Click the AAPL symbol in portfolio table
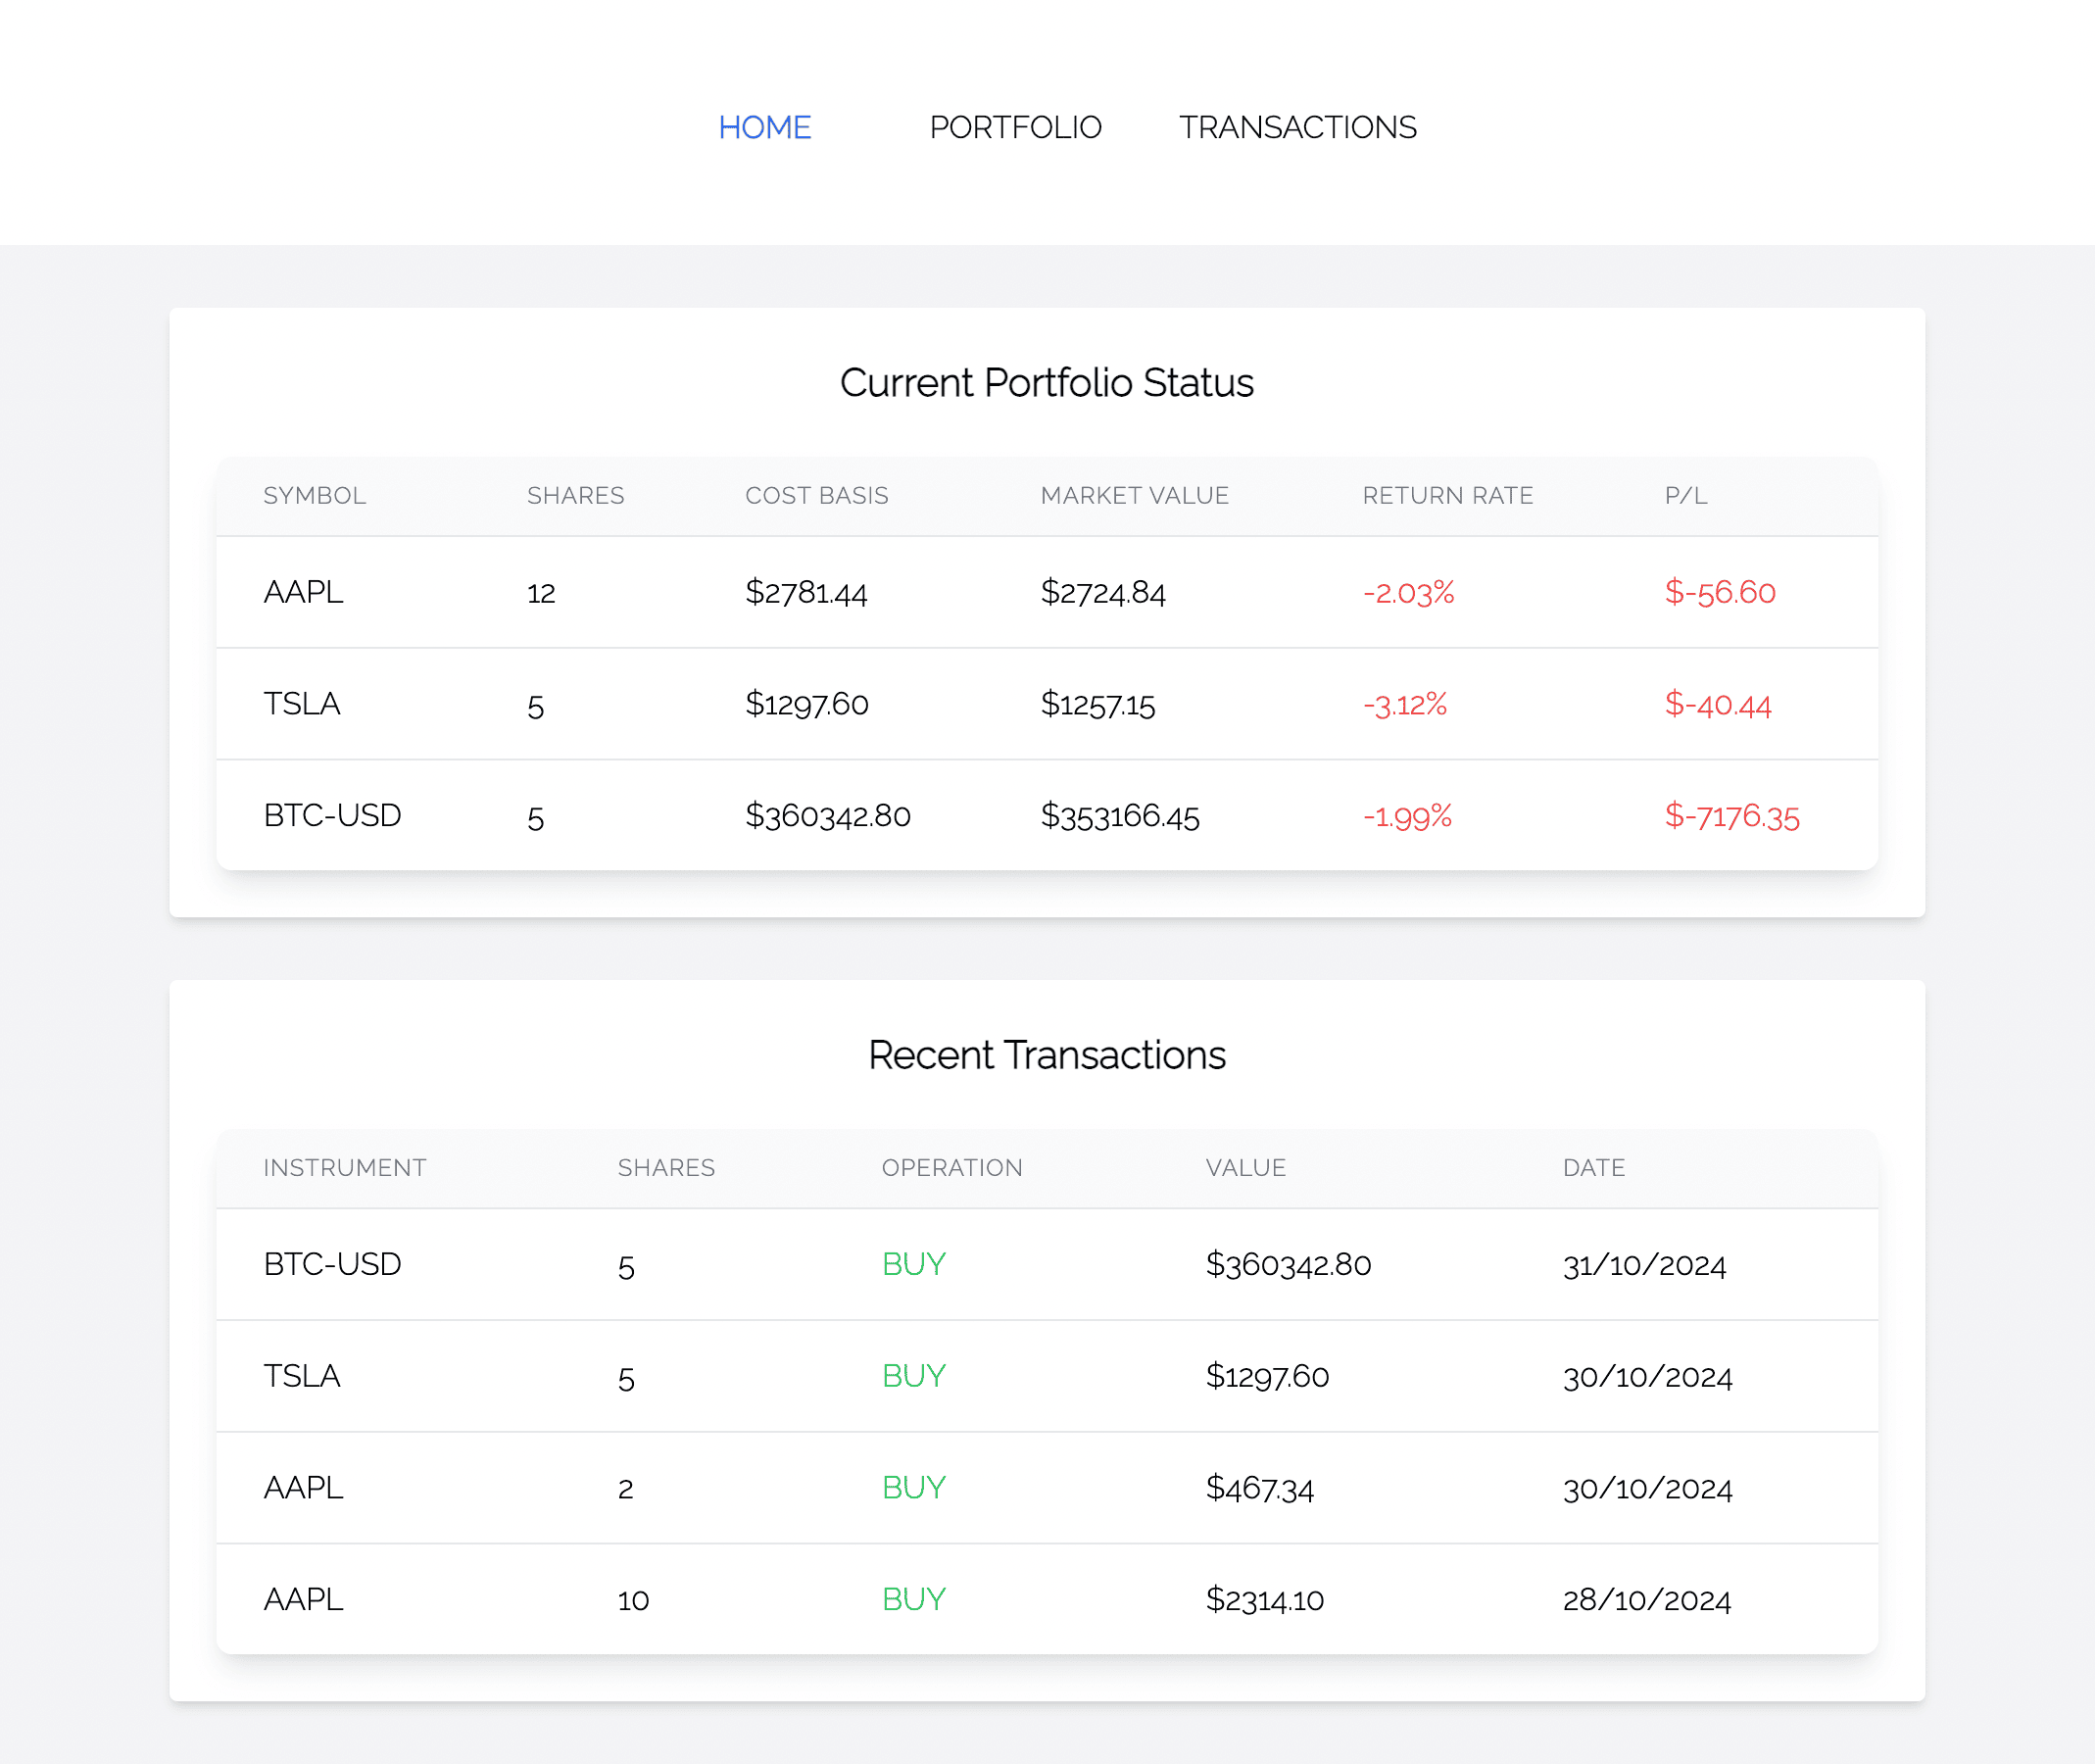Viewport: 2095px width, 1764px height. [x=303, y=592]
